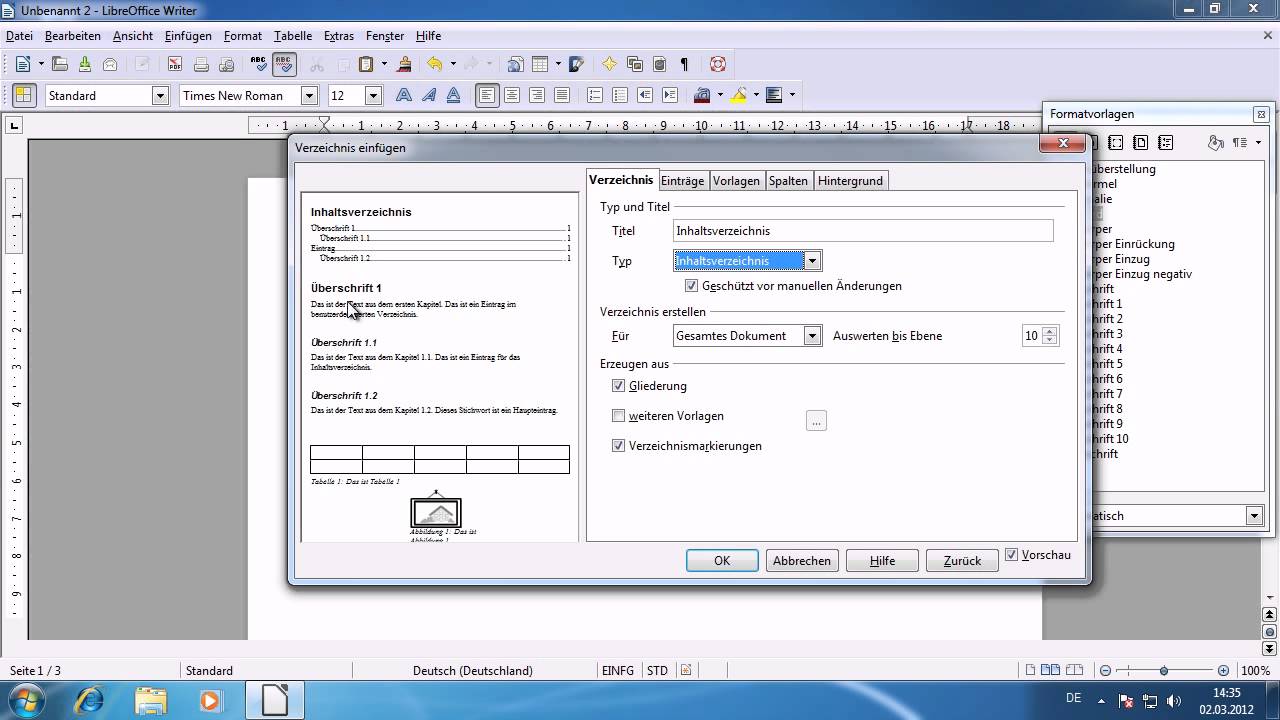
Task: Click the New document icon
Action: coord(23,64)
